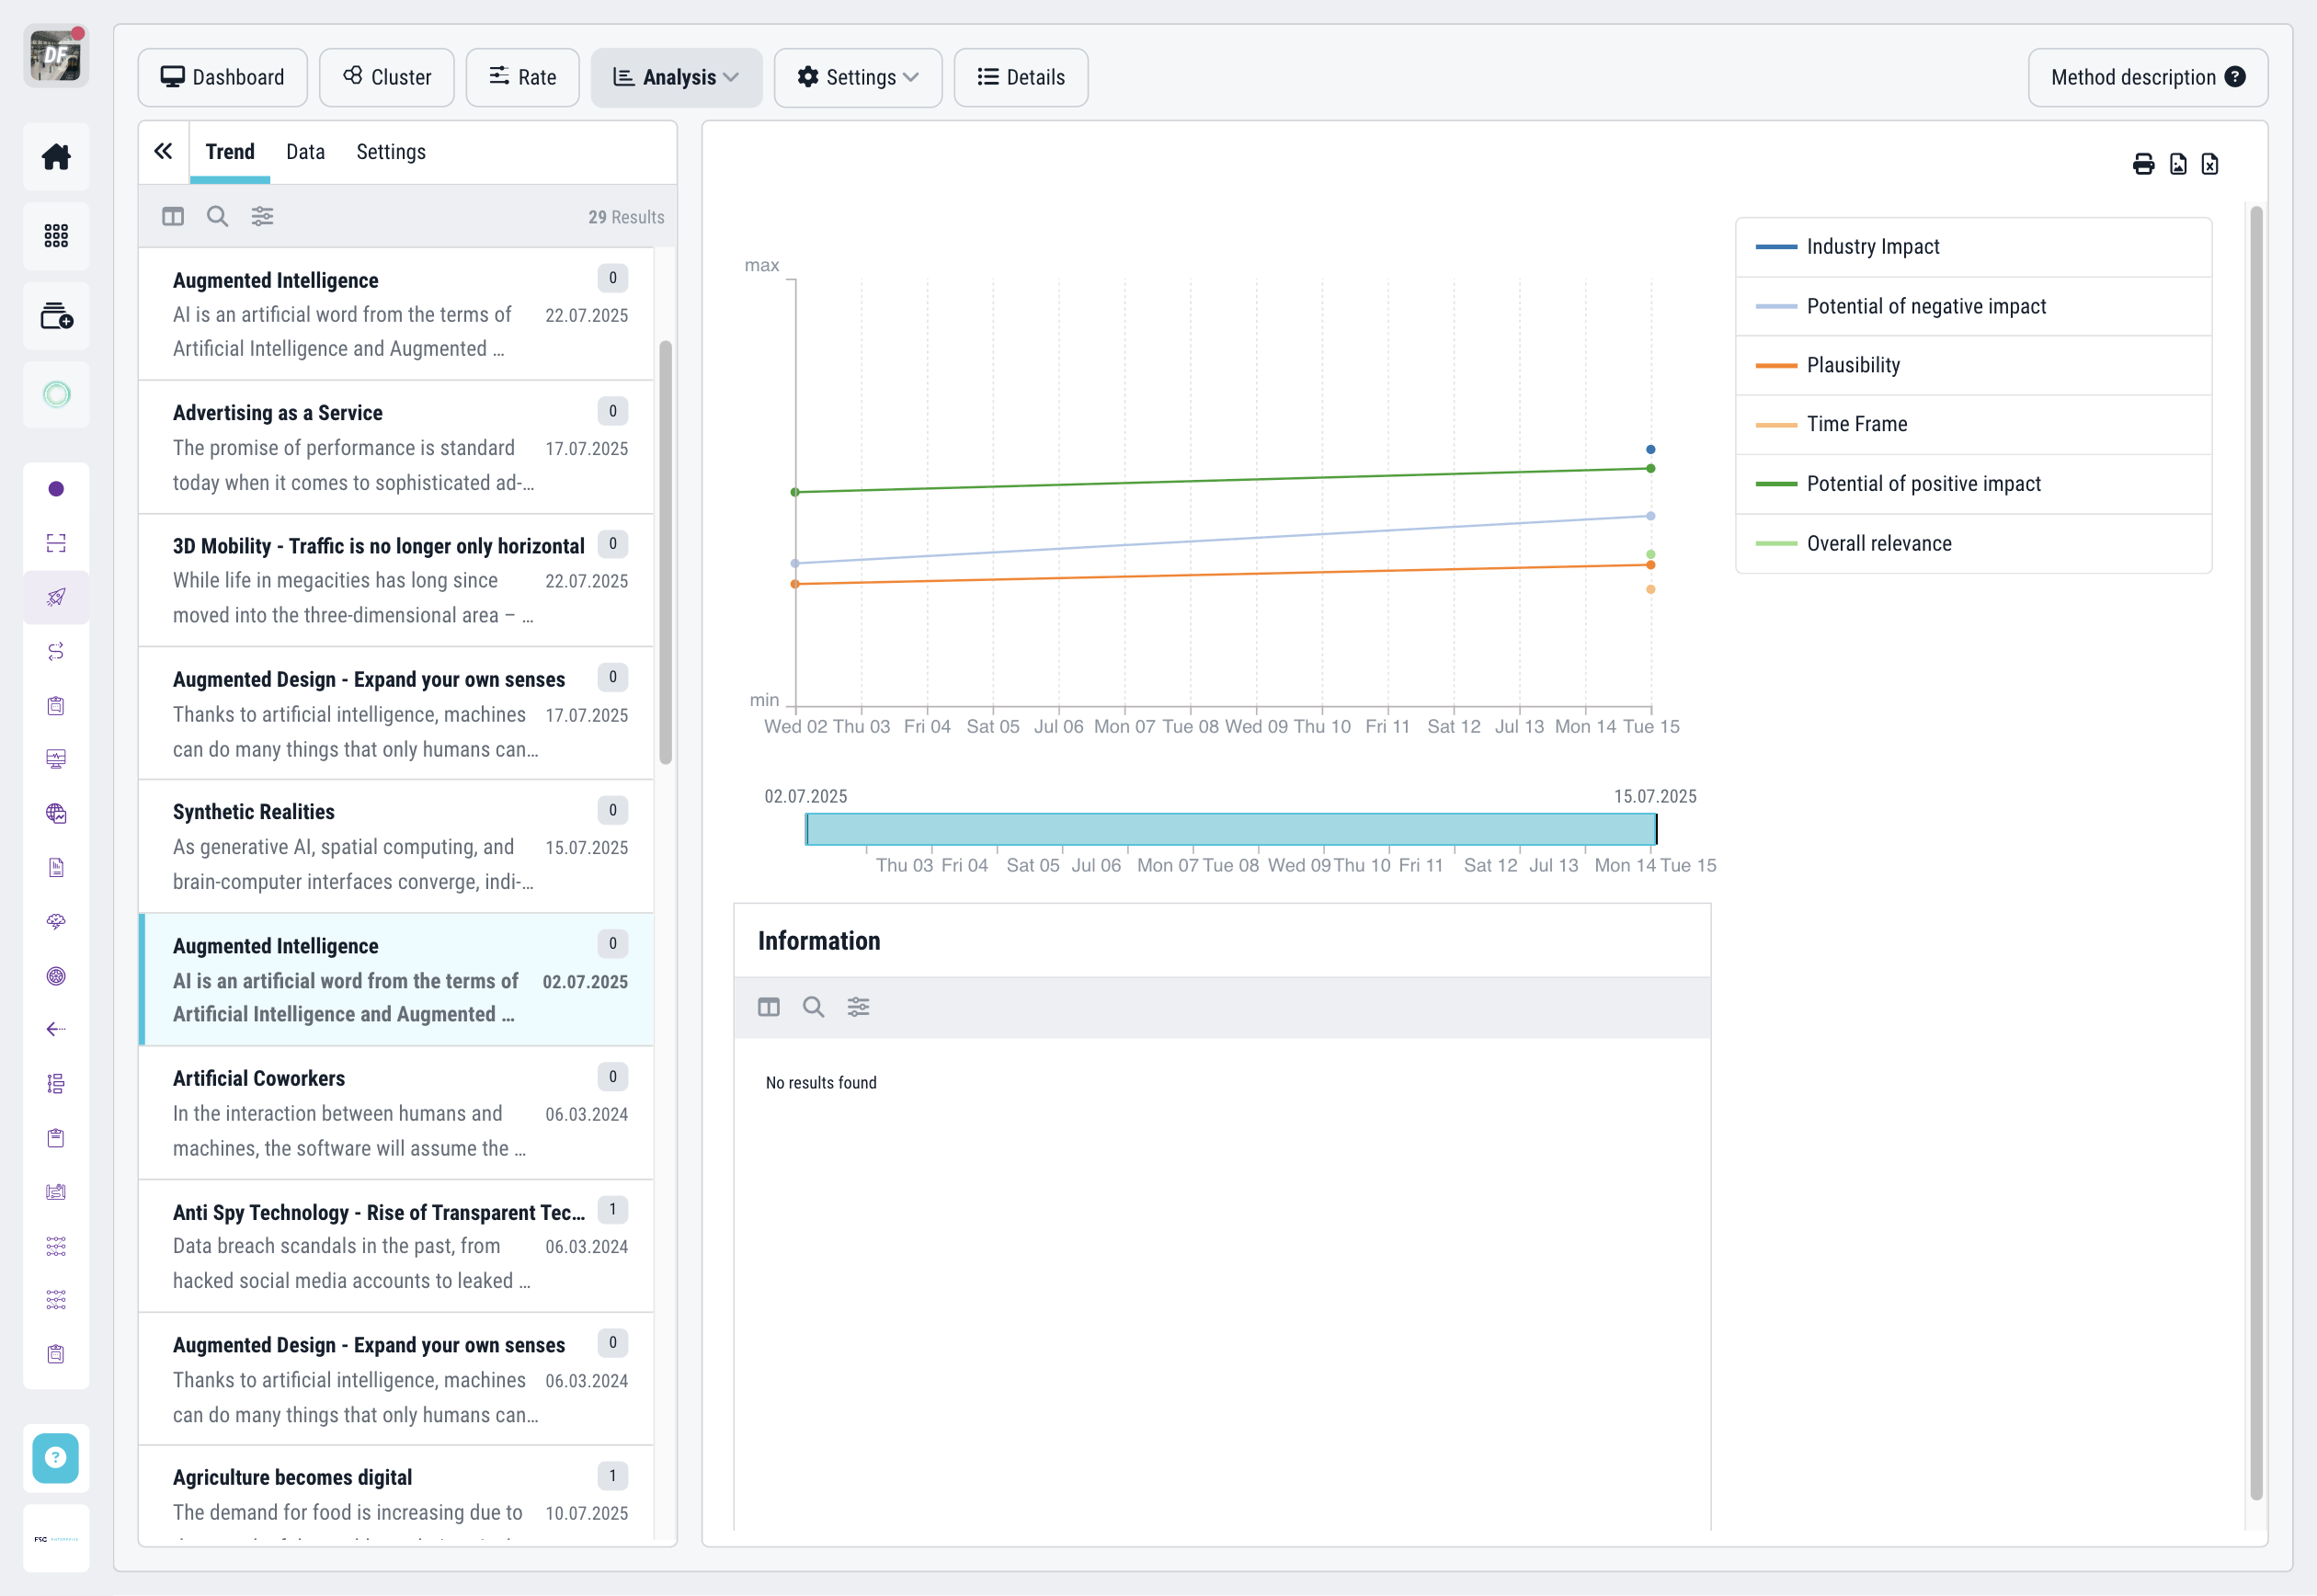Viewport: 2317px width, 1596px height.
Task: Click the Method description button
Action: coord(2147,77)
